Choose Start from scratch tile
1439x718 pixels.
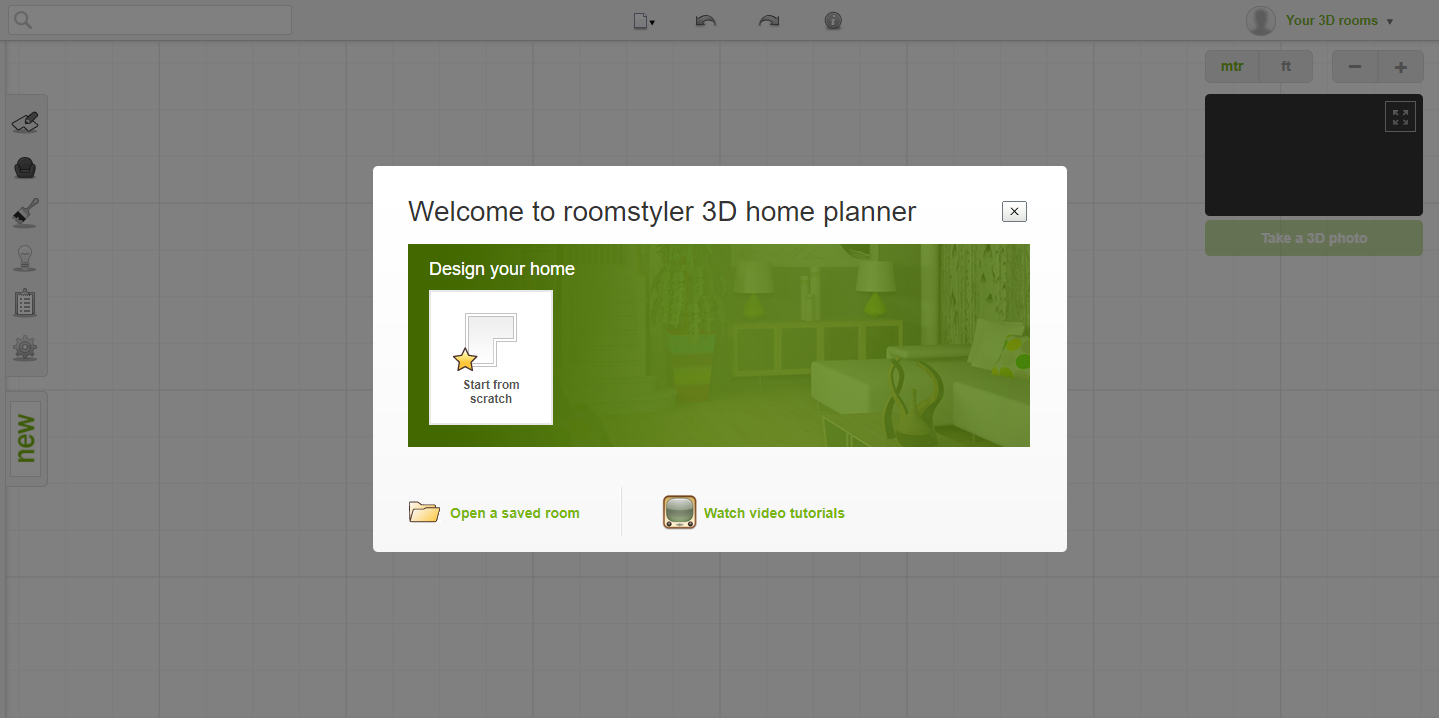[x=491, y=357]
